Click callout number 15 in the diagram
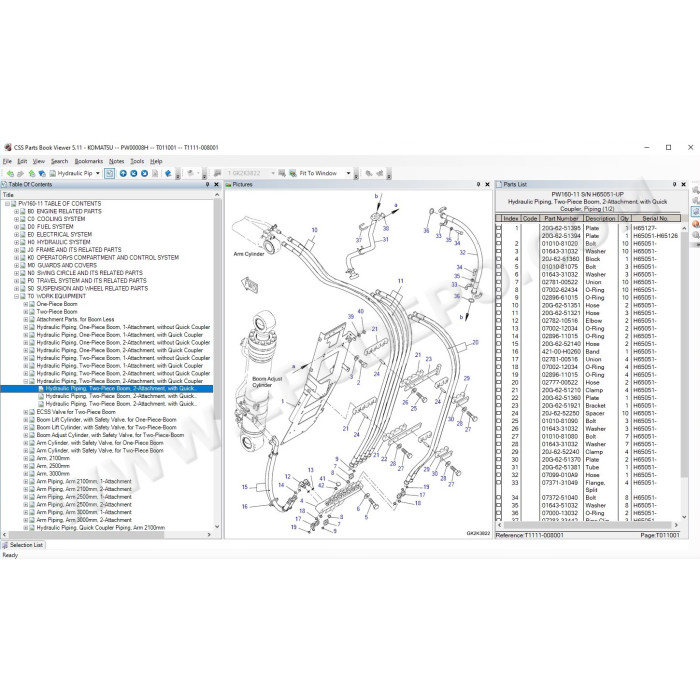Screen dimensions: 700x700 coord(245,487)
